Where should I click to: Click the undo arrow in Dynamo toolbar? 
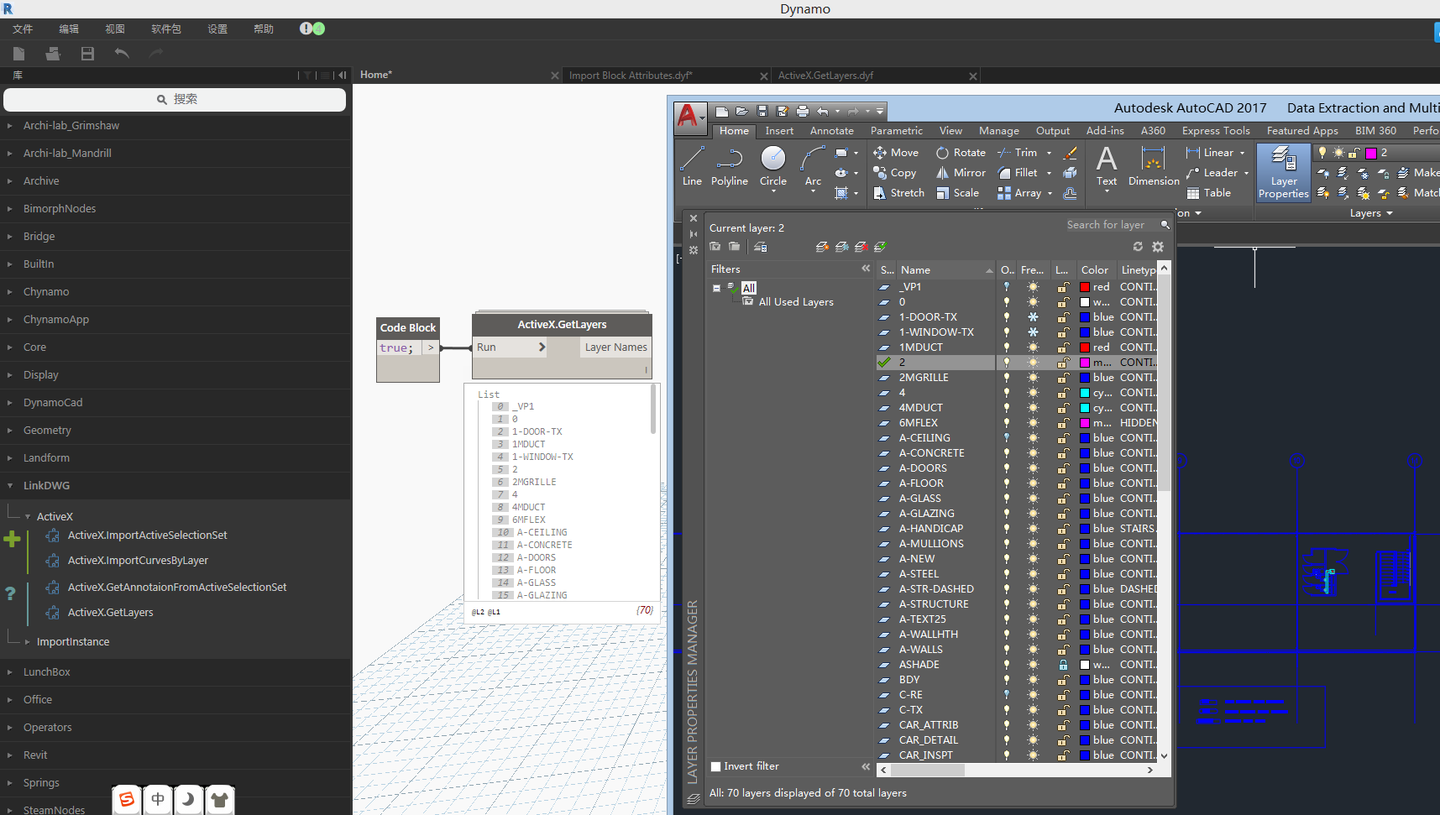pyautogui.click(x=122, y=53)
